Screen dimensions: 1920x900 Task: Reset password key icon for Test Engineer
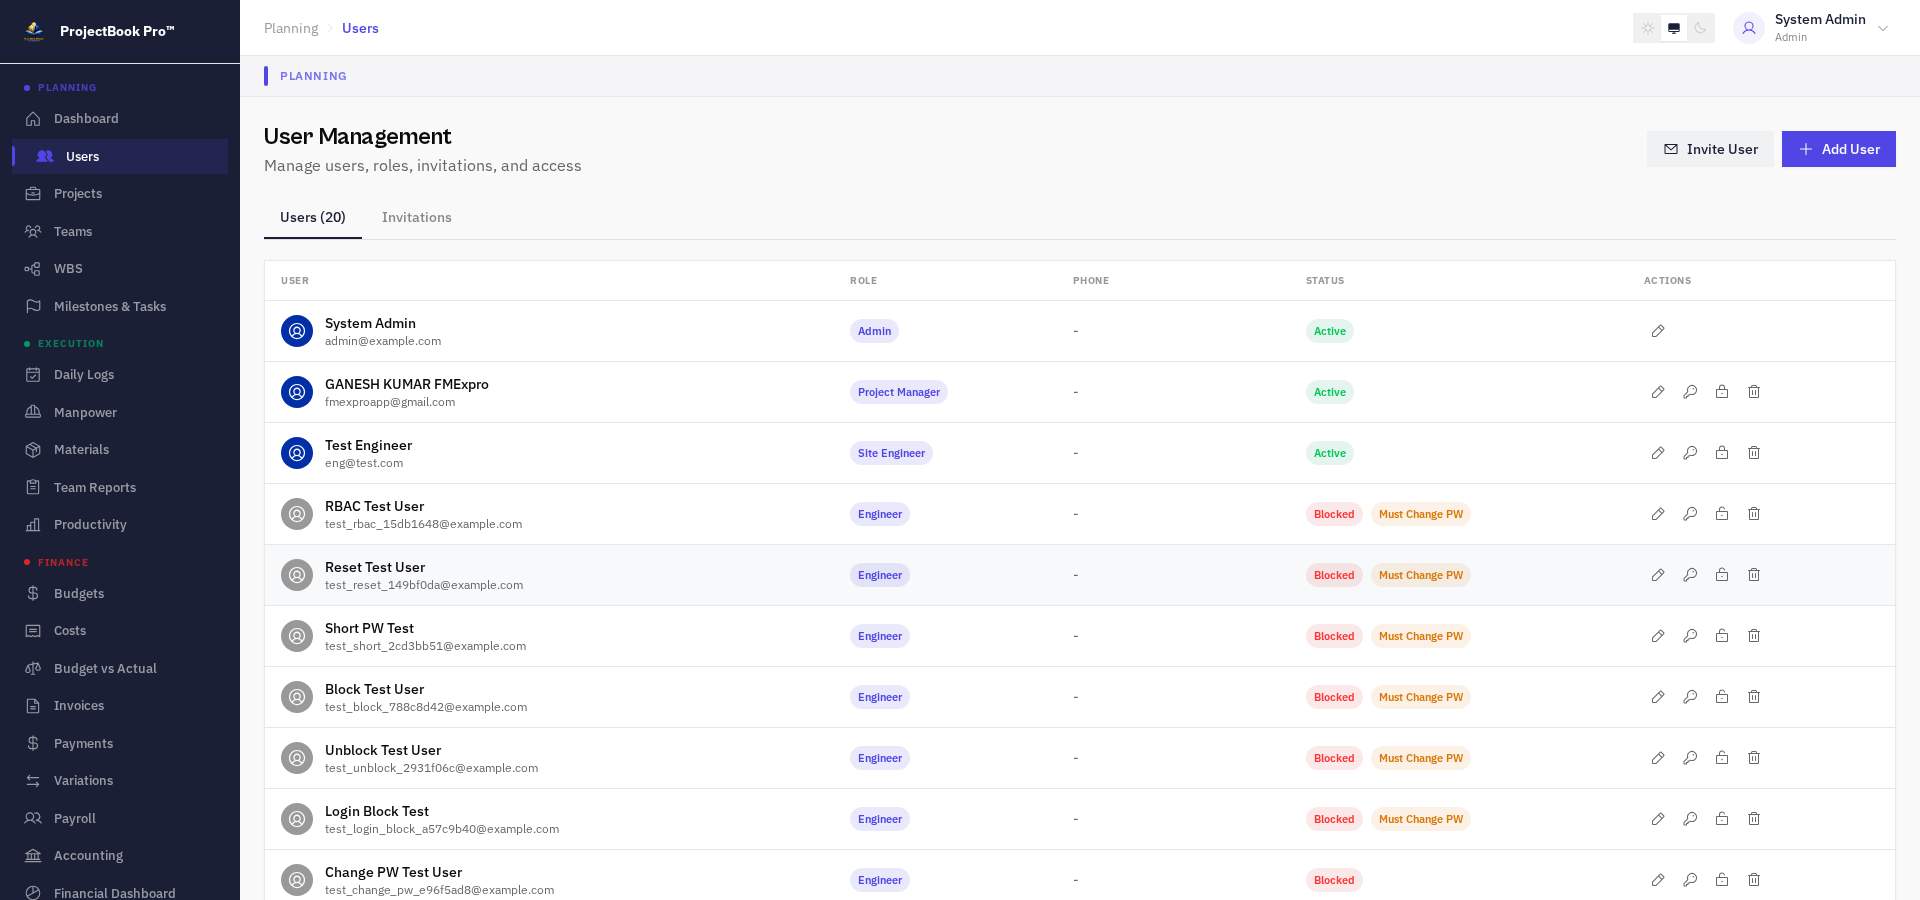1690,453
